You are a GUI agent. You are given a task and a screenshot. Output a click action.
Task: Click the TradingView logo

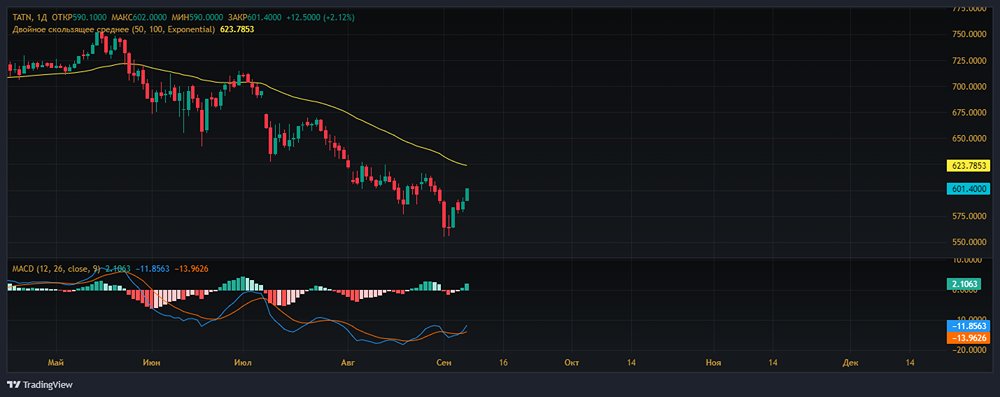(40, 385)
